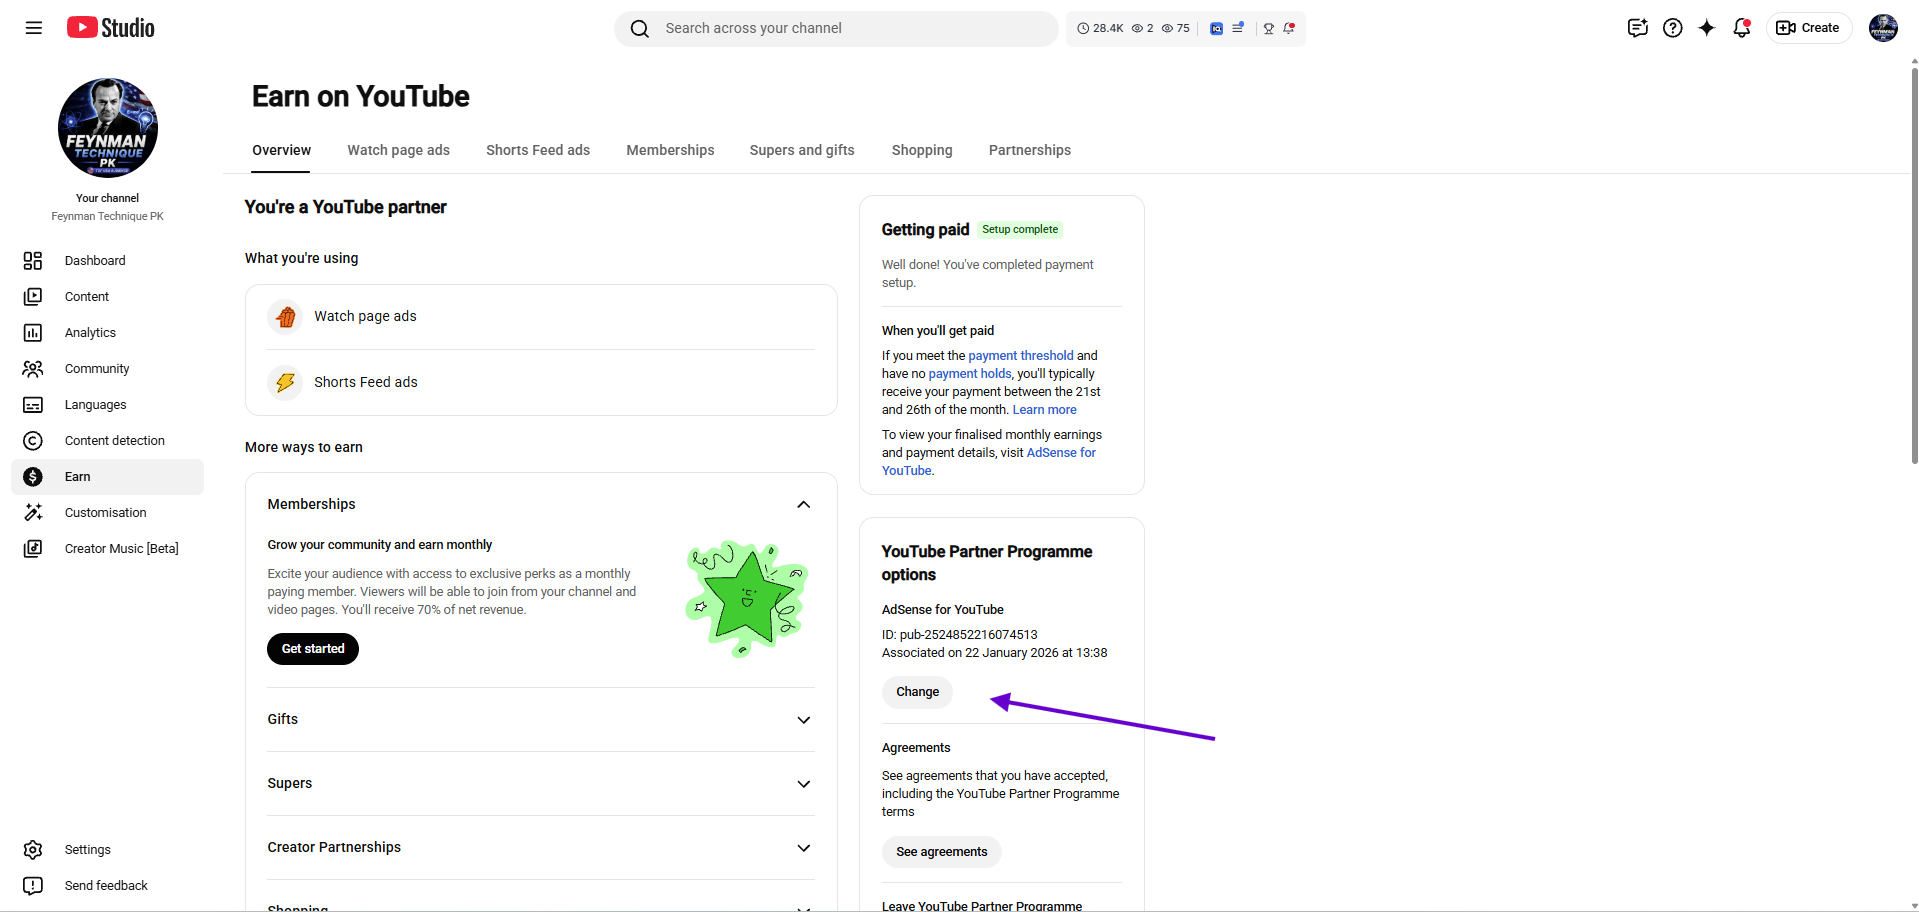Viewport: 1919px width, 912px height.
Task: Expand the Creator Partnerships section
Action: (x=541, y=848)
